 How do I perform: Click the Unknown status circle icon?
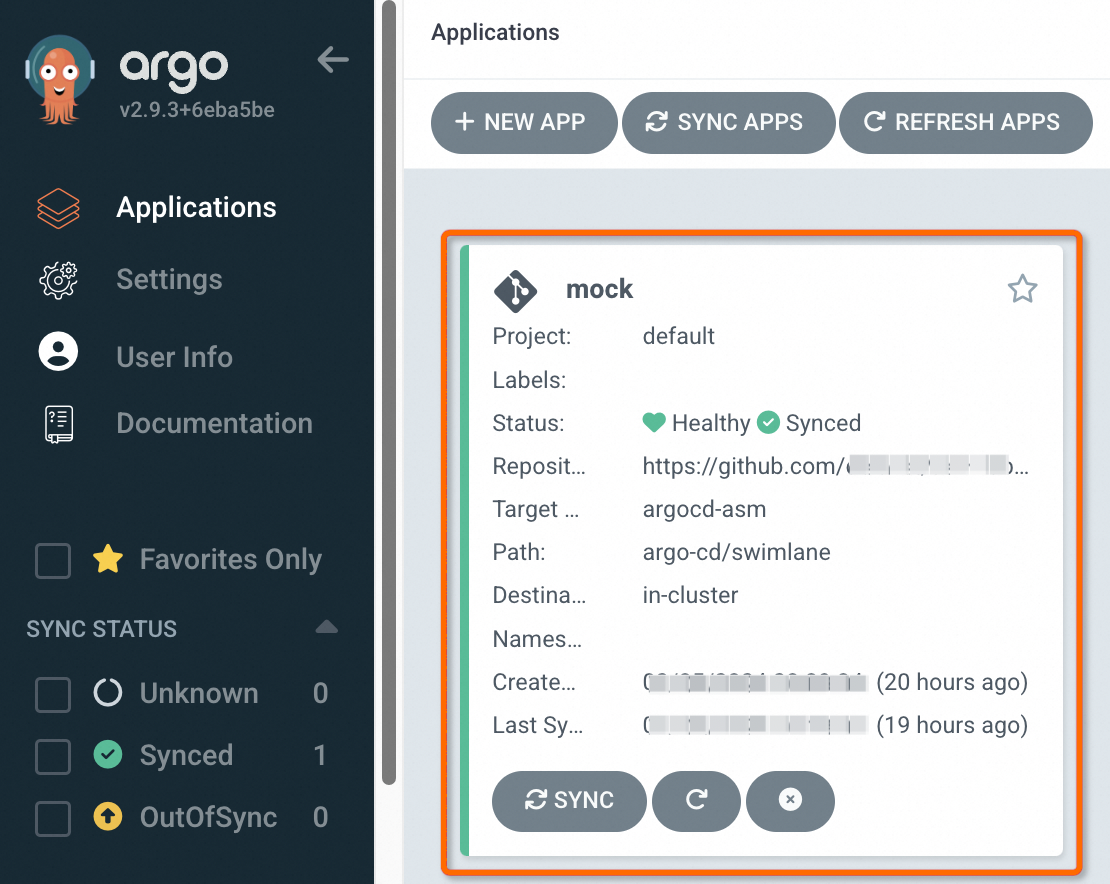[x=108, y=693]
